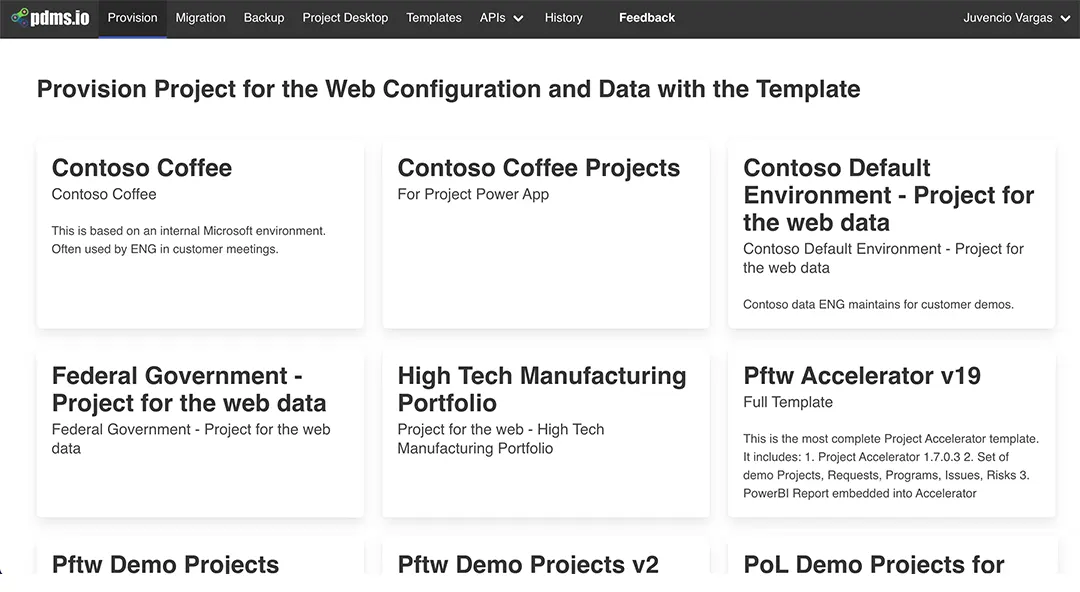Click the Feedback link

(646, 17)
